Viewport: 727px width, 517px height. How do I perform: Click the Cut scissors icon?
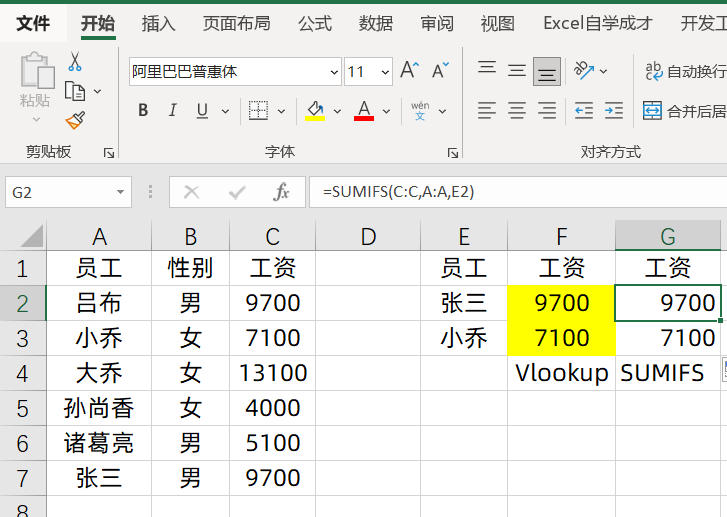[75, 61]
